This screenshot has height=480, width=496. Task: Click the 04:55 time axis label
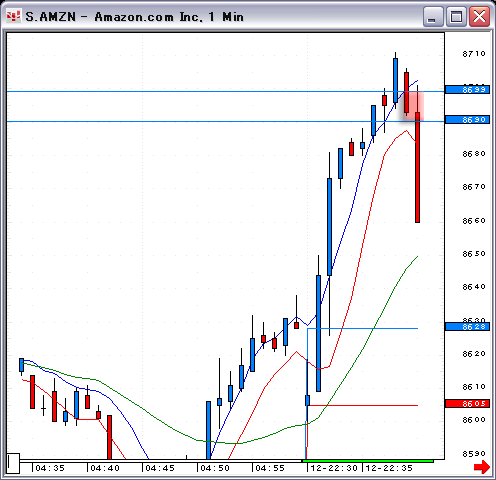[270, 468]
